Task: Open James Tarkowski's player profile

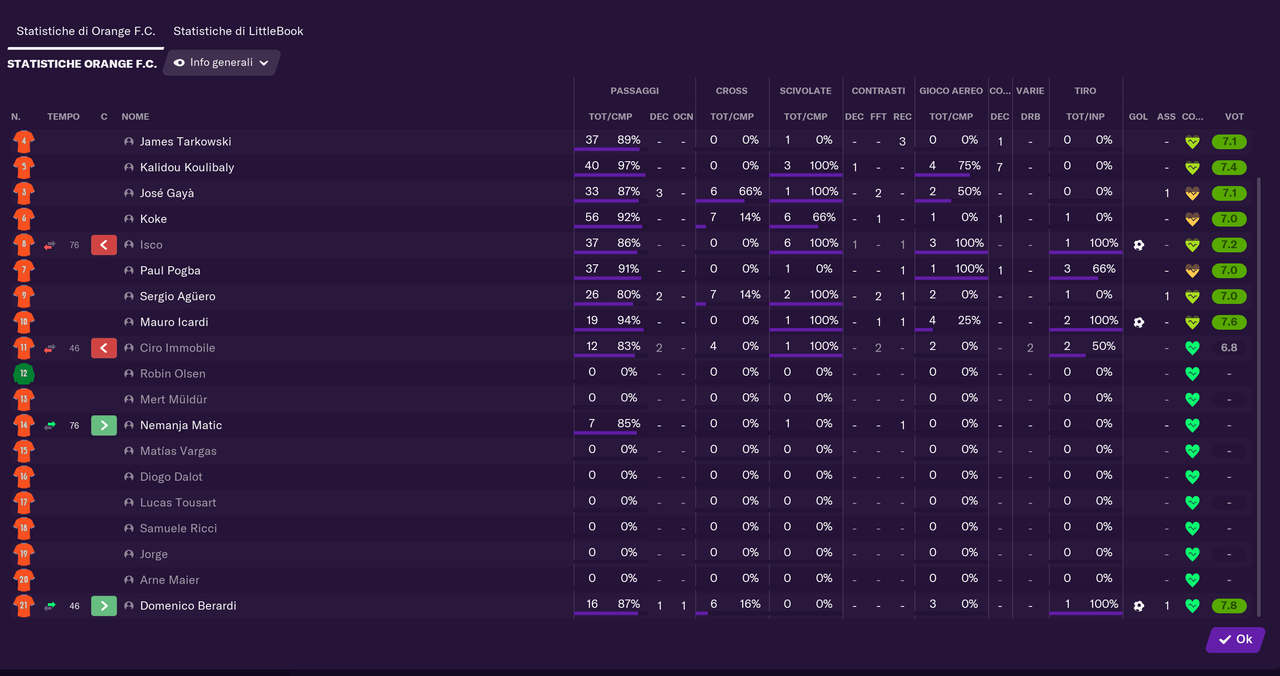Action: (x=185, y=142)
